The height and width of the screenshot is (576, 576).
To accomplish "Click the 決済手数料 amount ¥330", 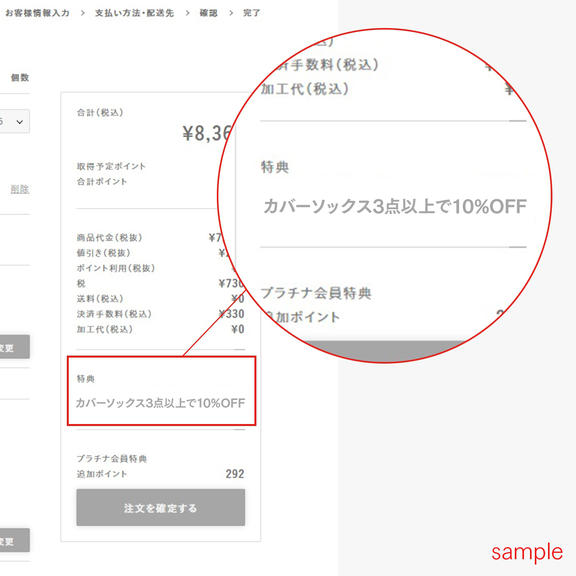I will (x=231, y=314).
